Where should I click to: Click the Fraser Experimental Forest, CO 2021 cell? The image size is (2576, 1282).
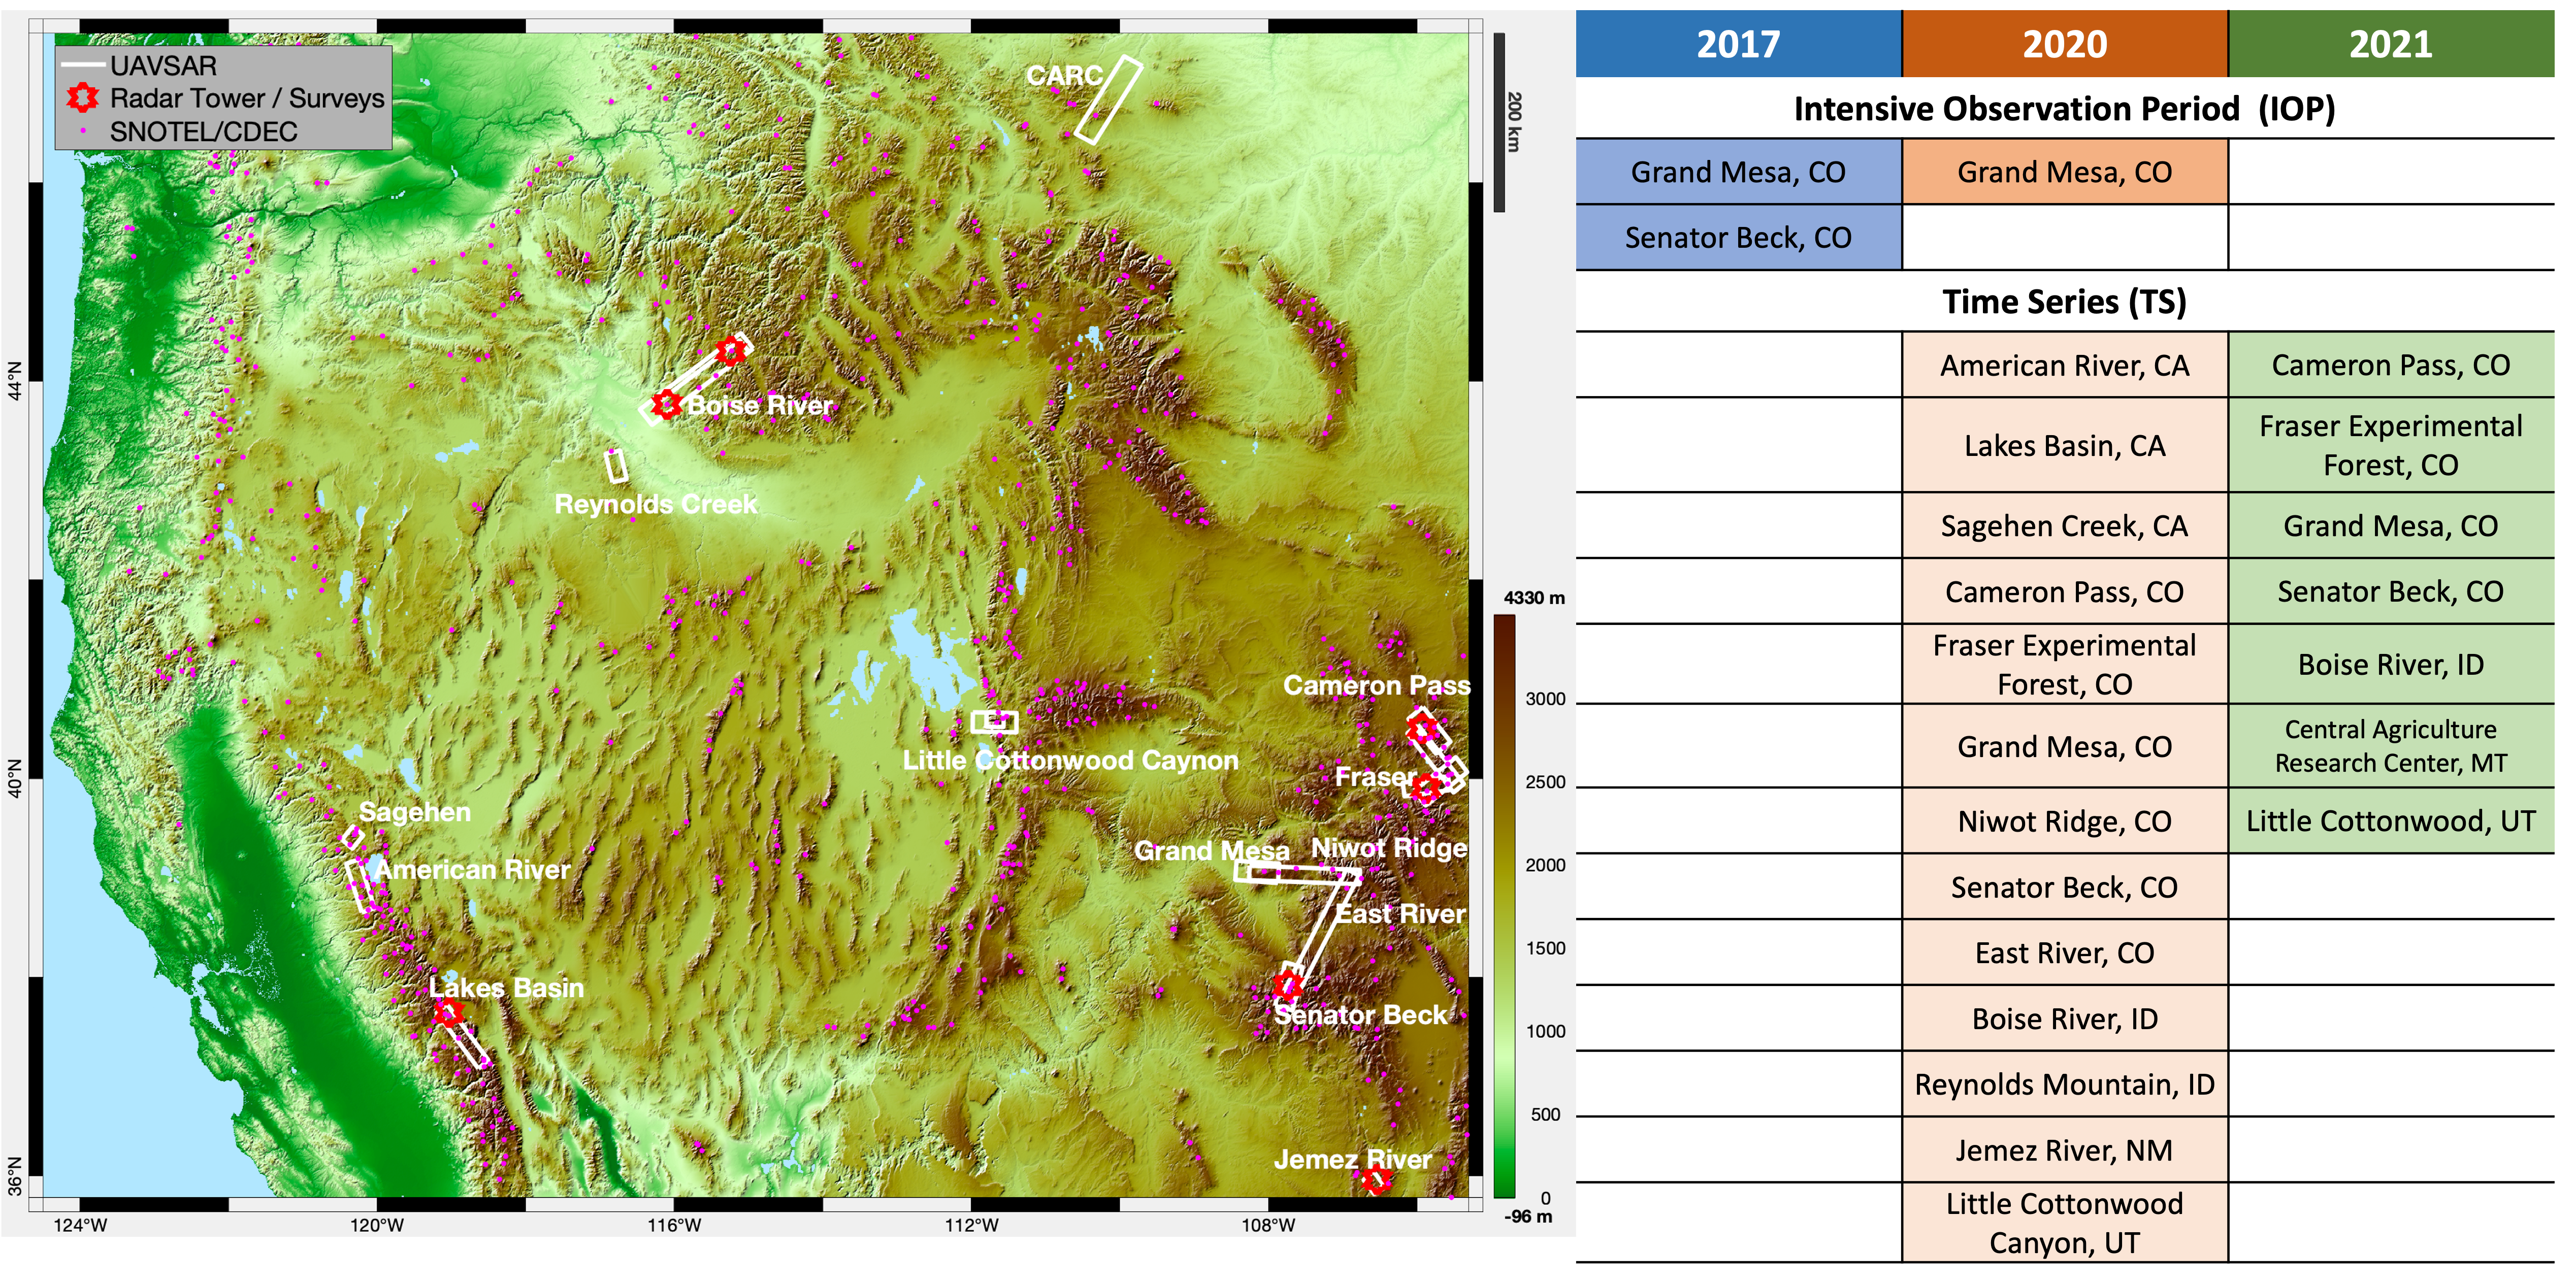[2391, 445]
